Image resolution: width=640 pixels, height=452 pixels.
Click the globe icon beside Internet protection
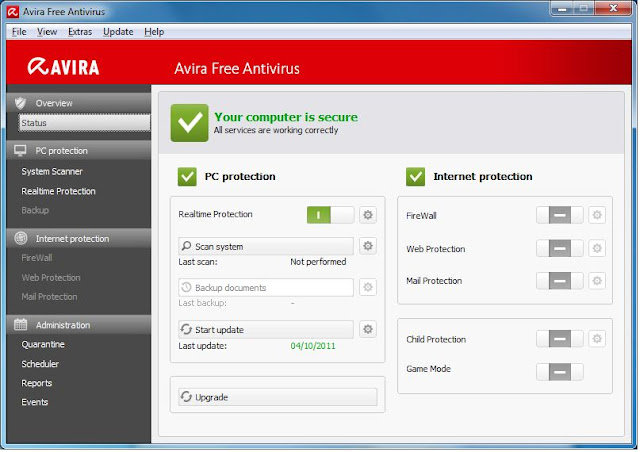(x=20, y=238)
